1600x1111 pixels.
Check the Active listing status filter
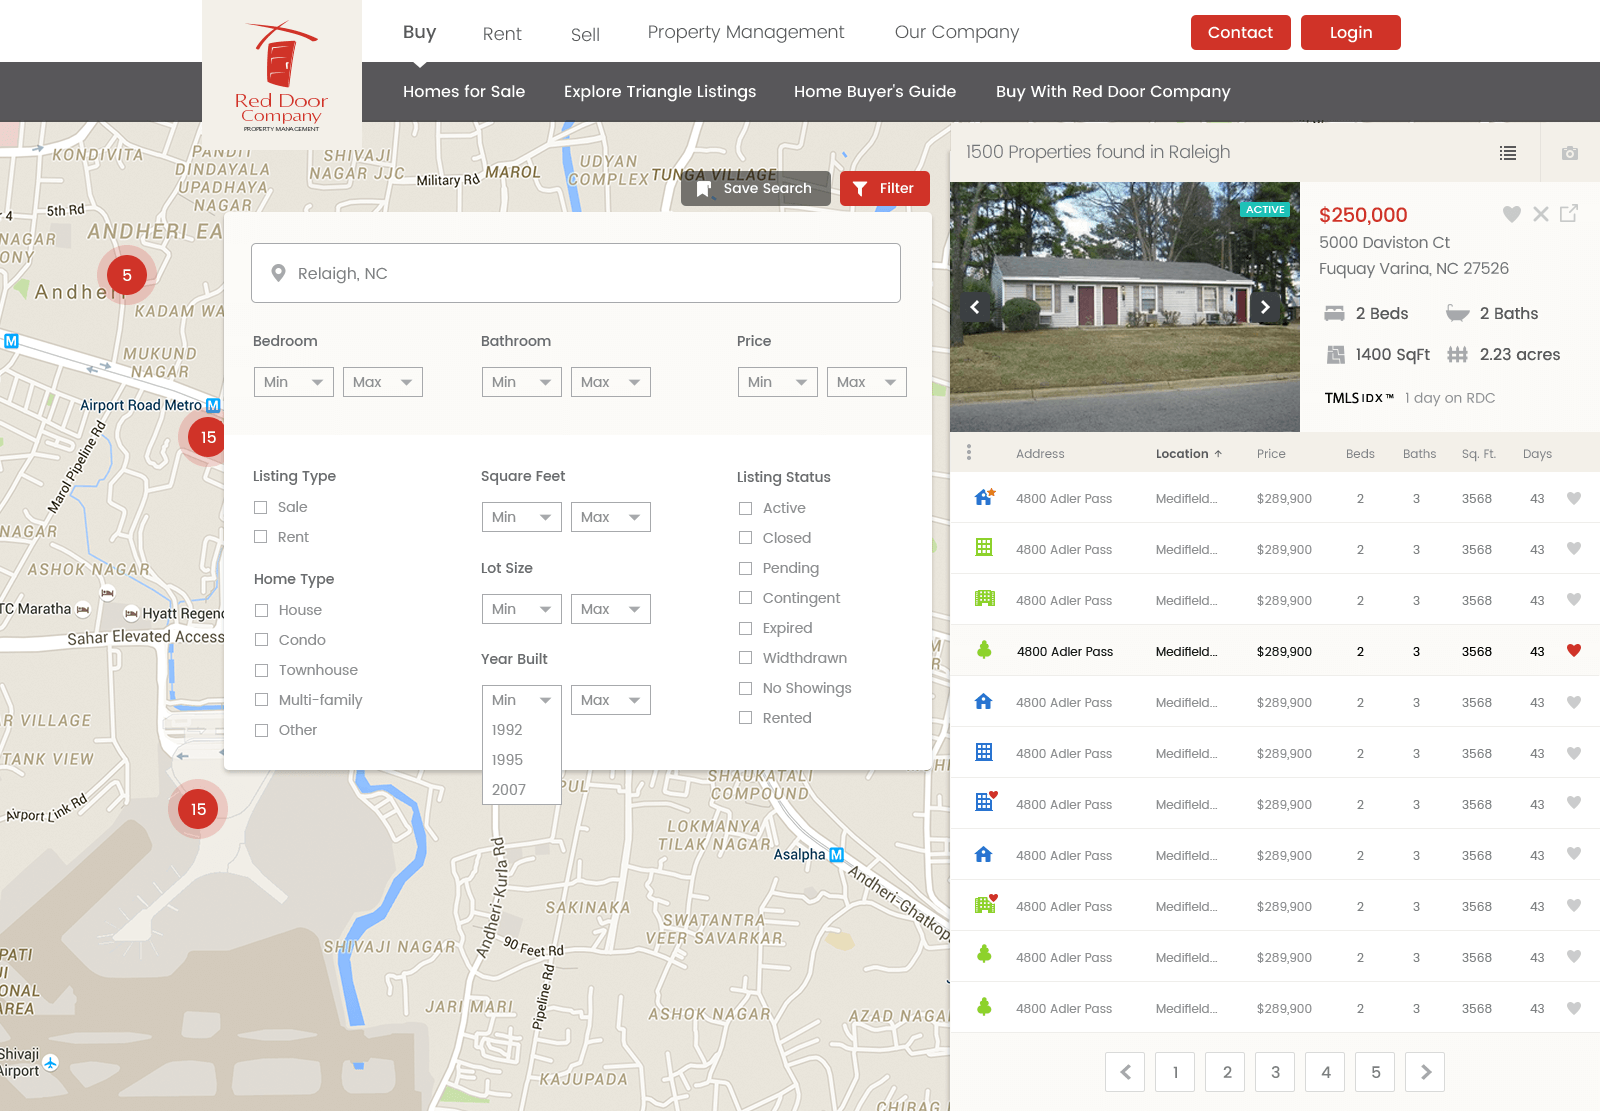point(745,508)
